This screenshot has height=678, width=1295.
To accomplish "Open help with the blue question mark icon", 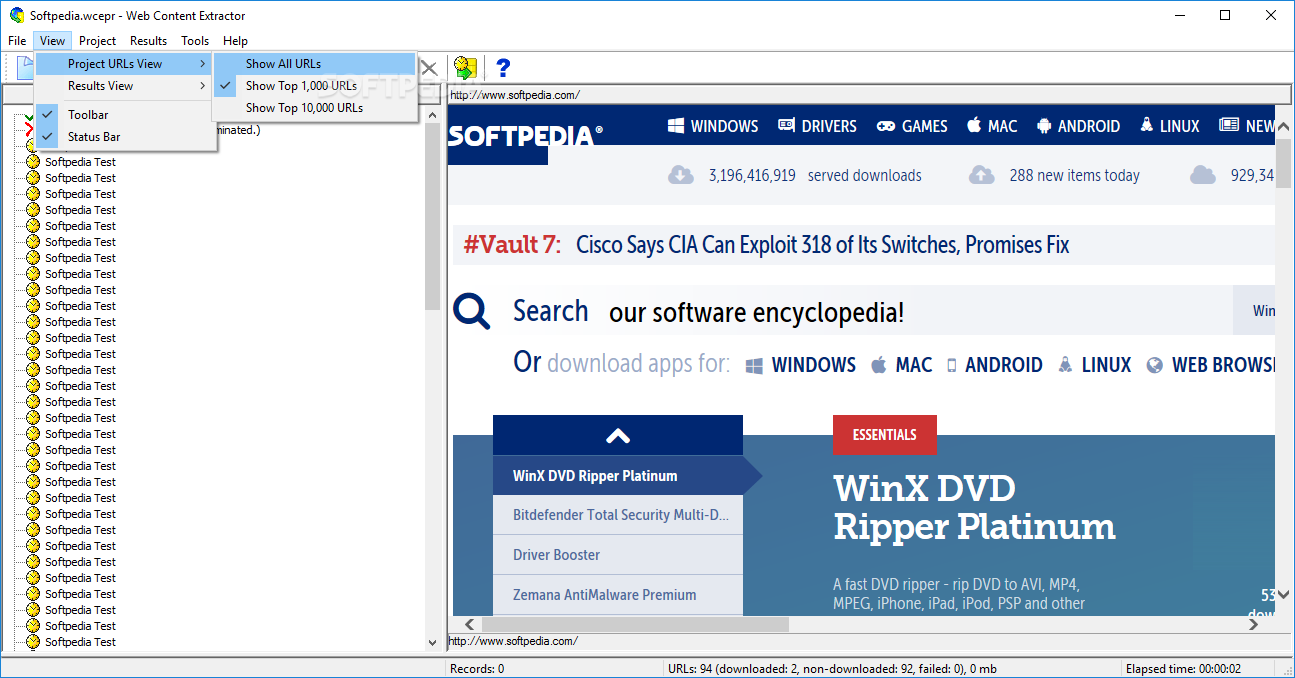I will [503, 68].
